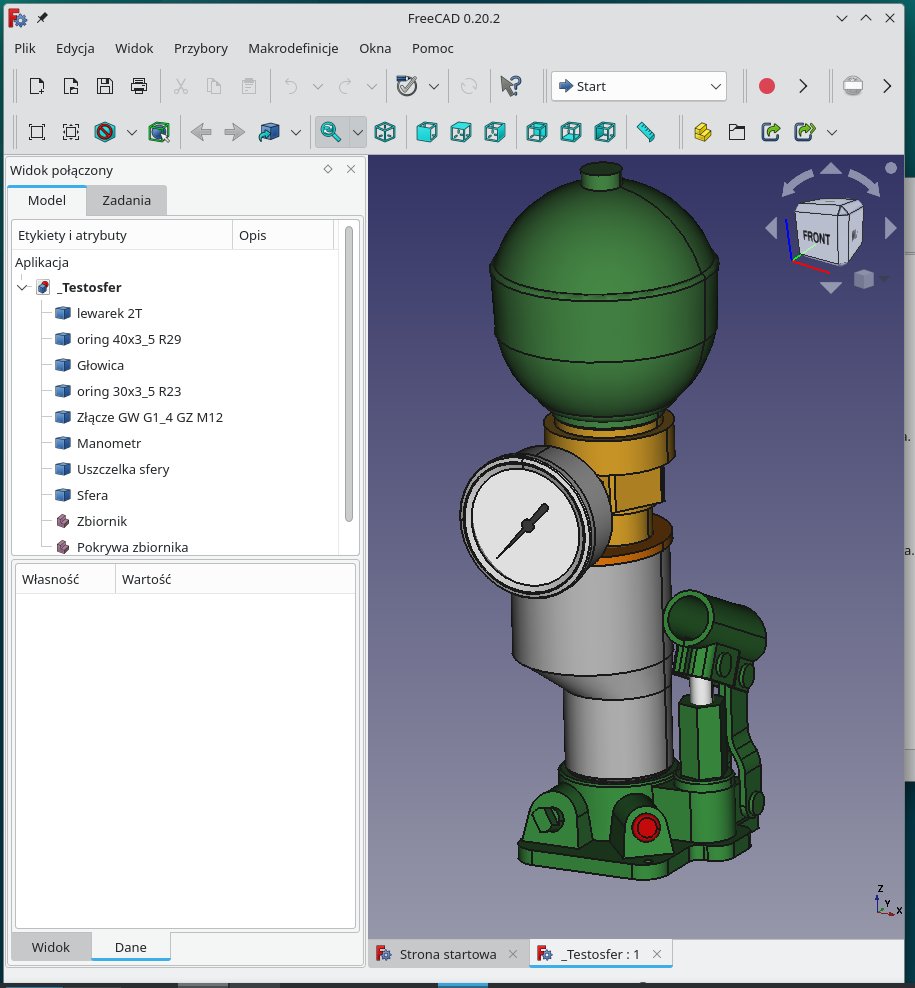Image resolution: width=915 pixels, height=988 pixels.
Task: Click the Save document icon
Action: tap(104, 86)
